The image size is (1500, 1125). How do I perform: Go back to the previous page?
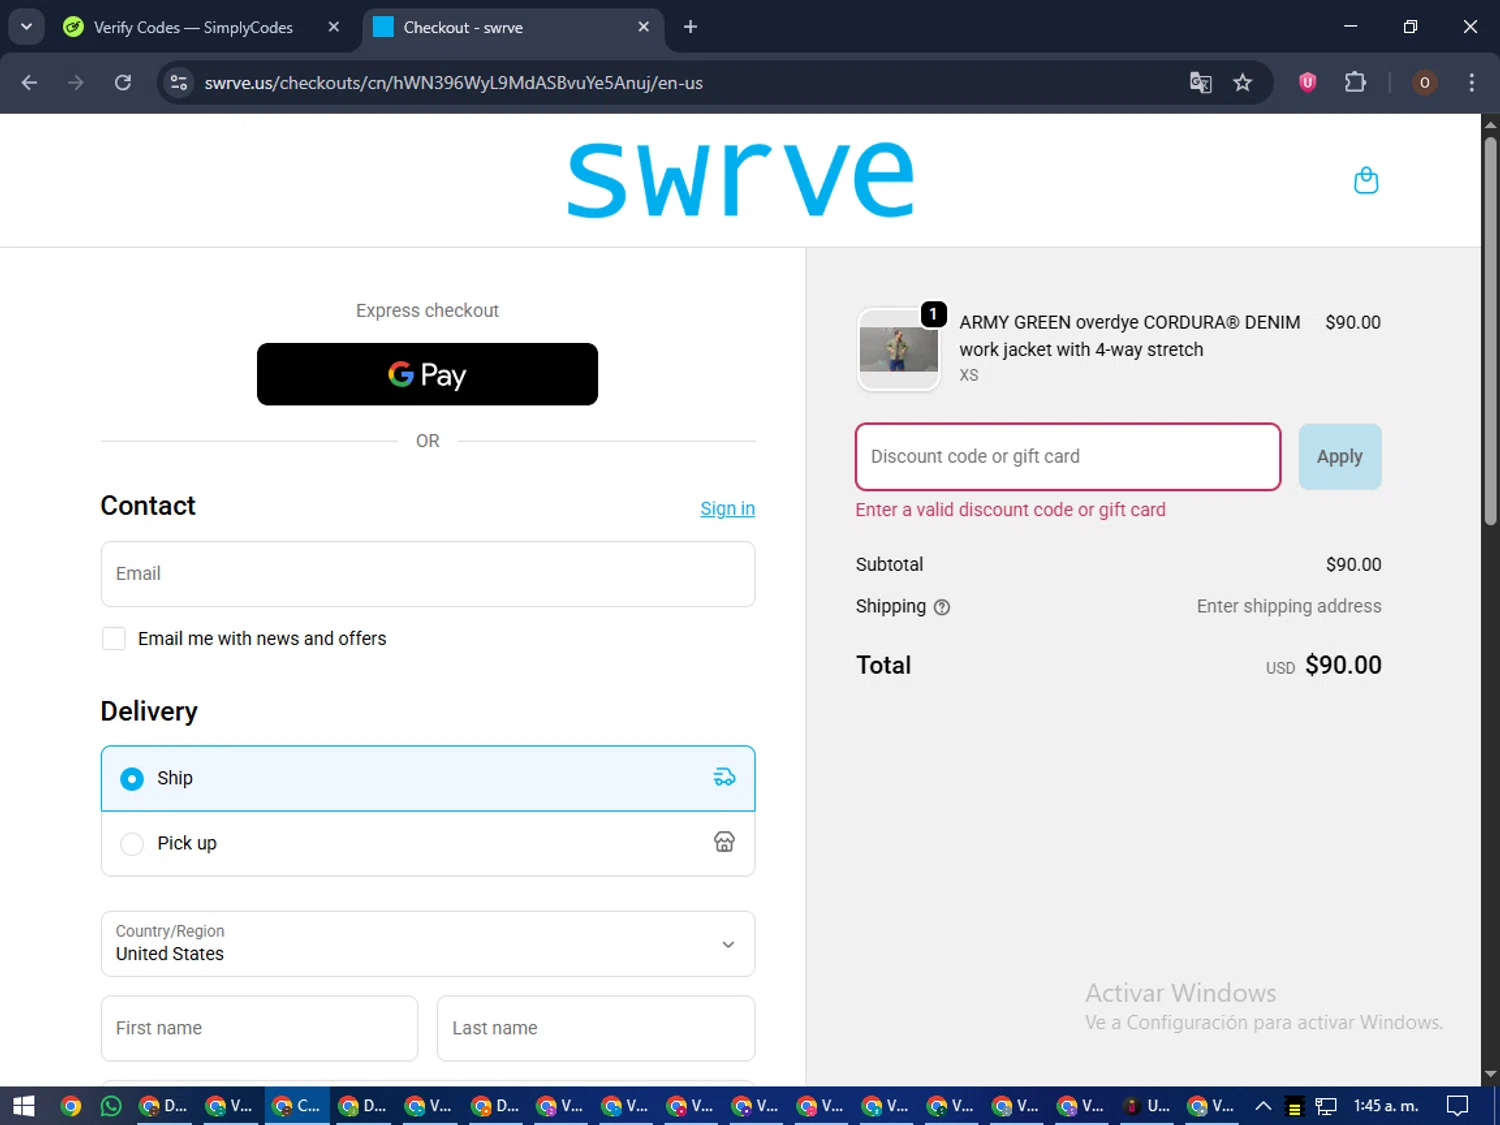[29, 82]
